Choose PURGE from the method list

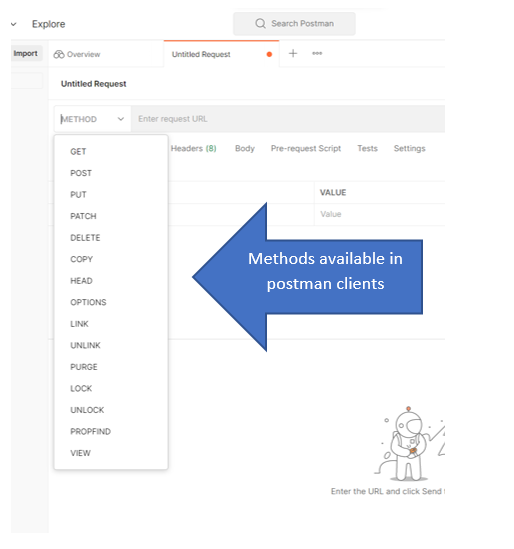point(111,367)
